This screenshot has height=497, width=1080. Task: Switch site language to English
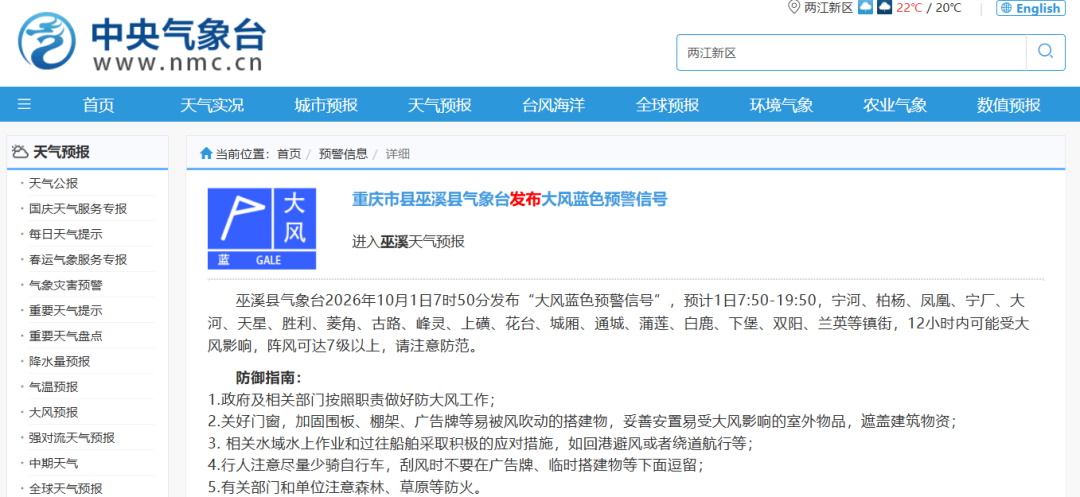[x=1030, y=8]
